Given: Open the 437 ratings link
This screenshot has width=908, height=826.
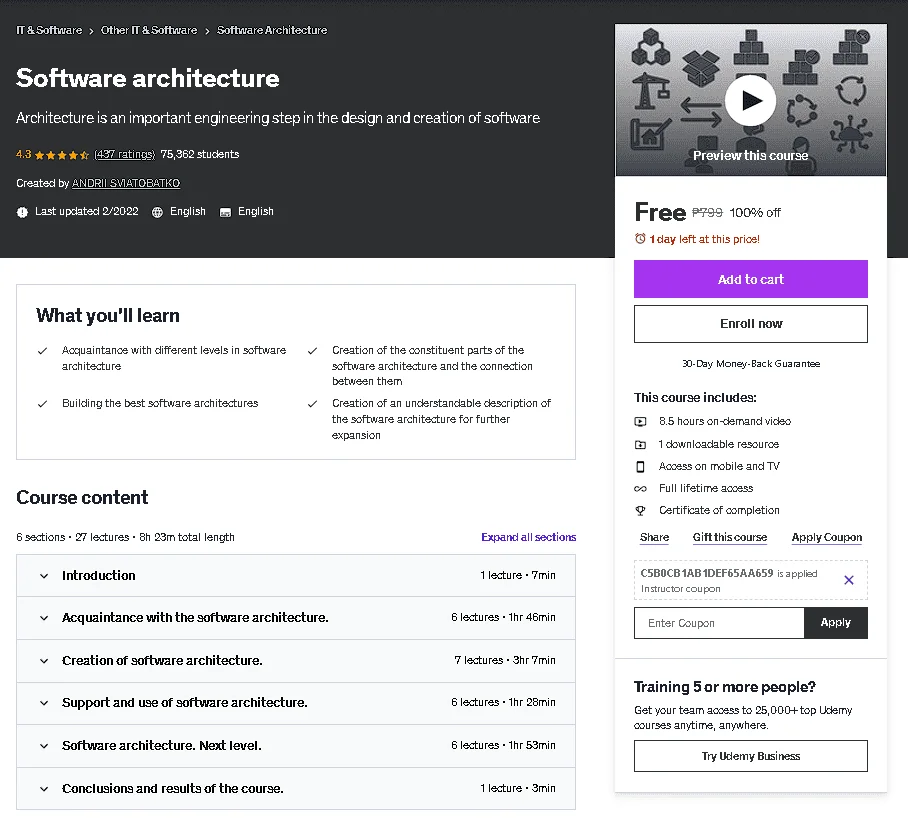Looking at the screenshot, I should coord(125,154).
